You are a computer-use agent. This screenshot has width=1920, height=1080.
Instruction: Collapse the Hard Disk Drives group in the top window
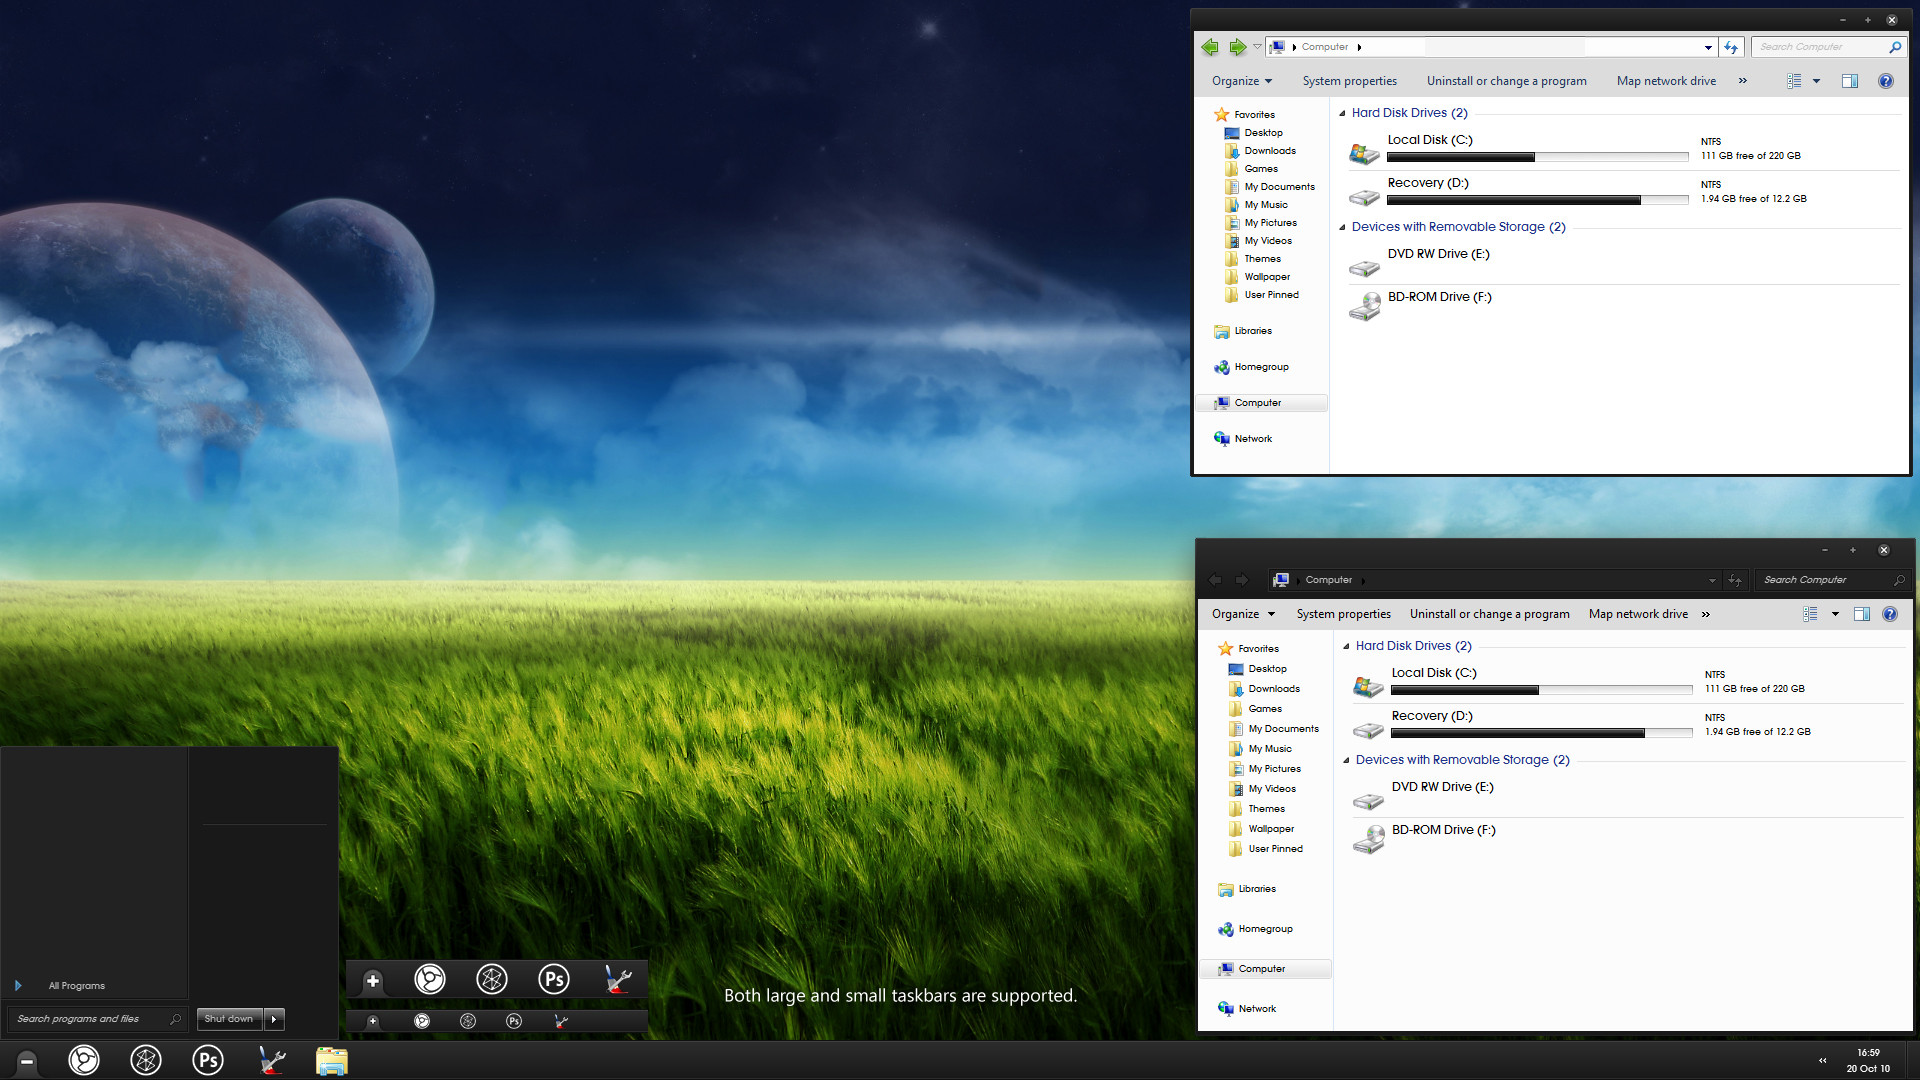point(1342,113)
